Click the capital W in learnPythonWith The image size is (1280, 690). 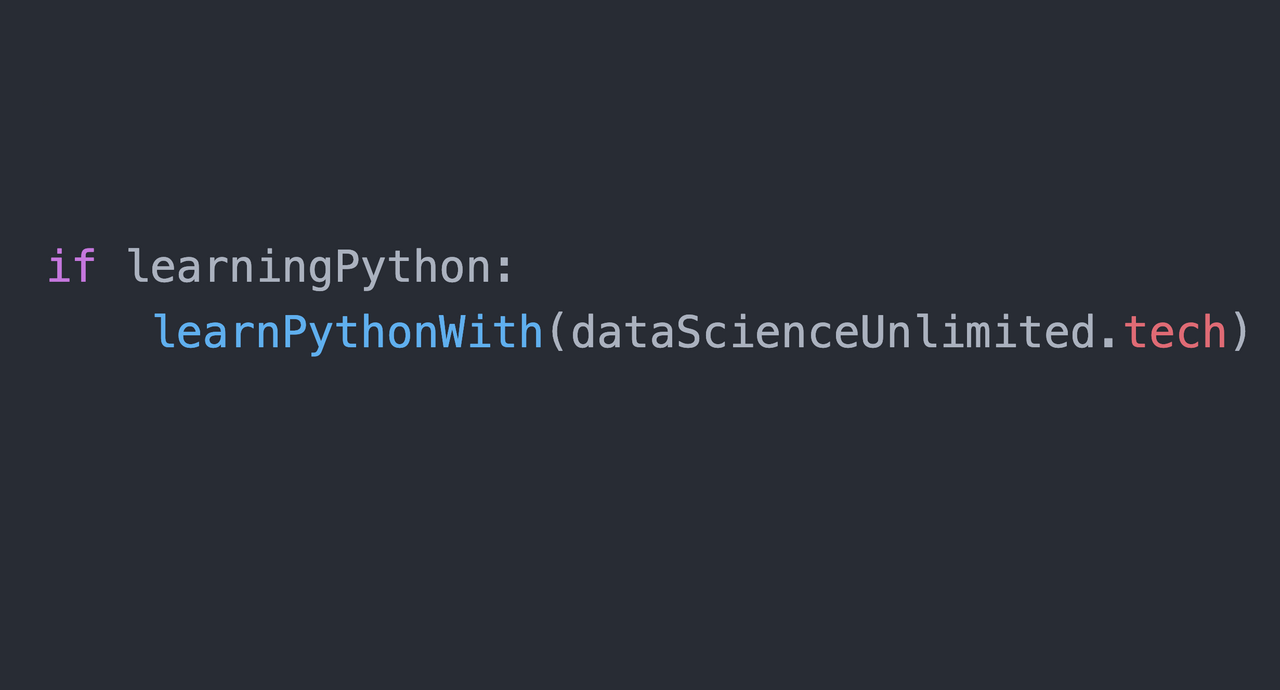[452, 332]
